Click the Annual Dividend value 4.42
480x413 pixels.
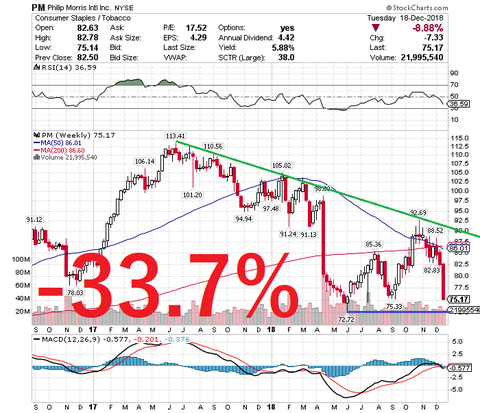pos(286,38)
